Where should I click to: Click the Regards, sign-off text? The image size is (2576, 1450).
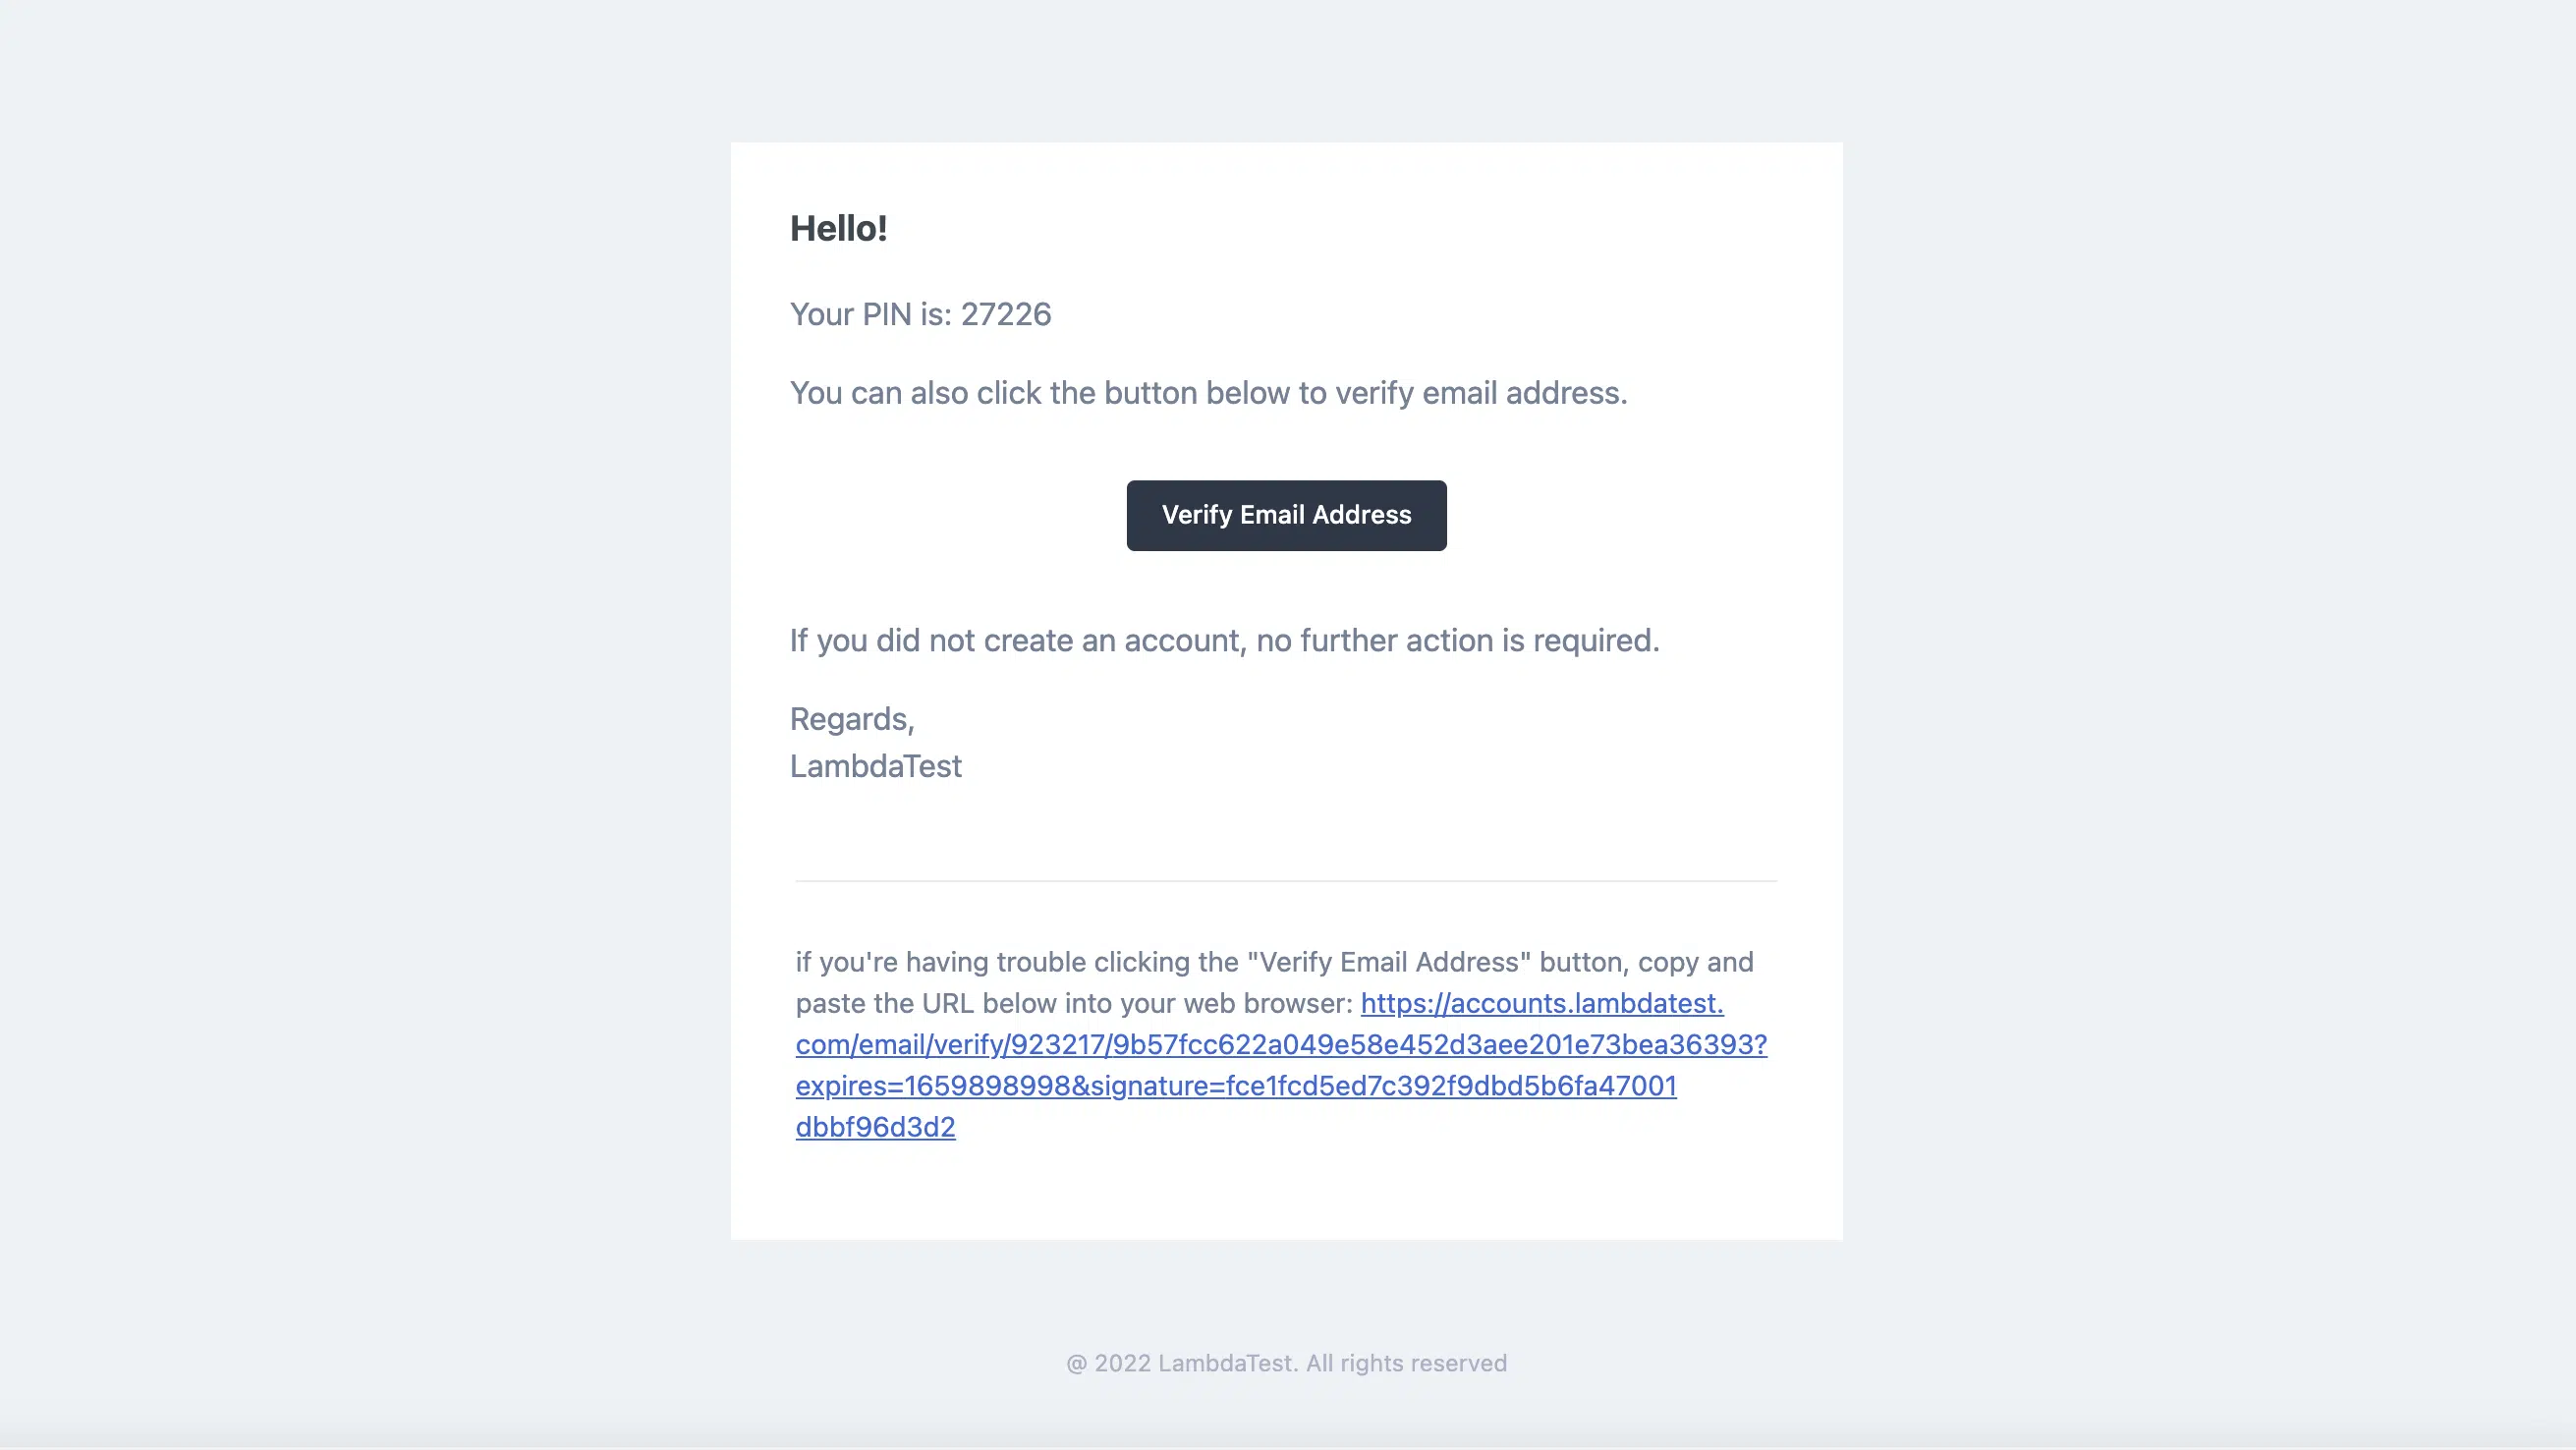pos(852,719)
